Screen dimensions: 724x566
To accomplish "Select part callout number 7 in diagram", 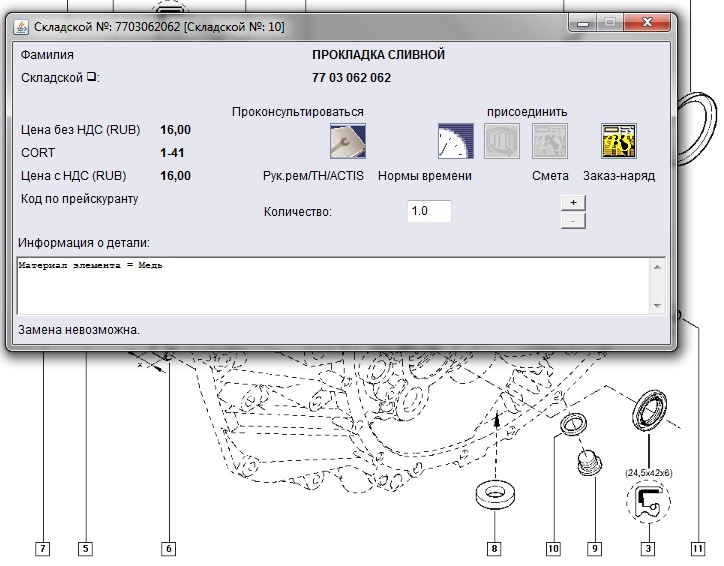I will 43,548.
